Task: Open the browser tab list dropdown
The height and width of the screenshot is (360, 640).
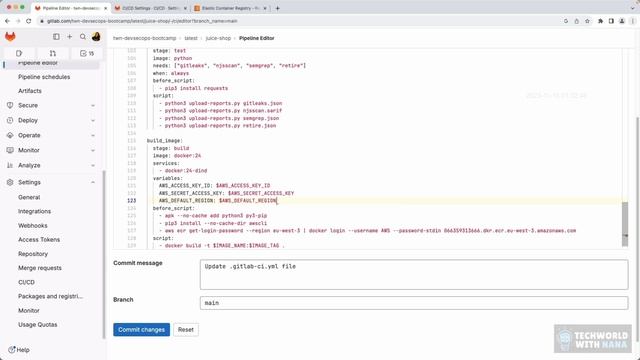Action: 633,8
